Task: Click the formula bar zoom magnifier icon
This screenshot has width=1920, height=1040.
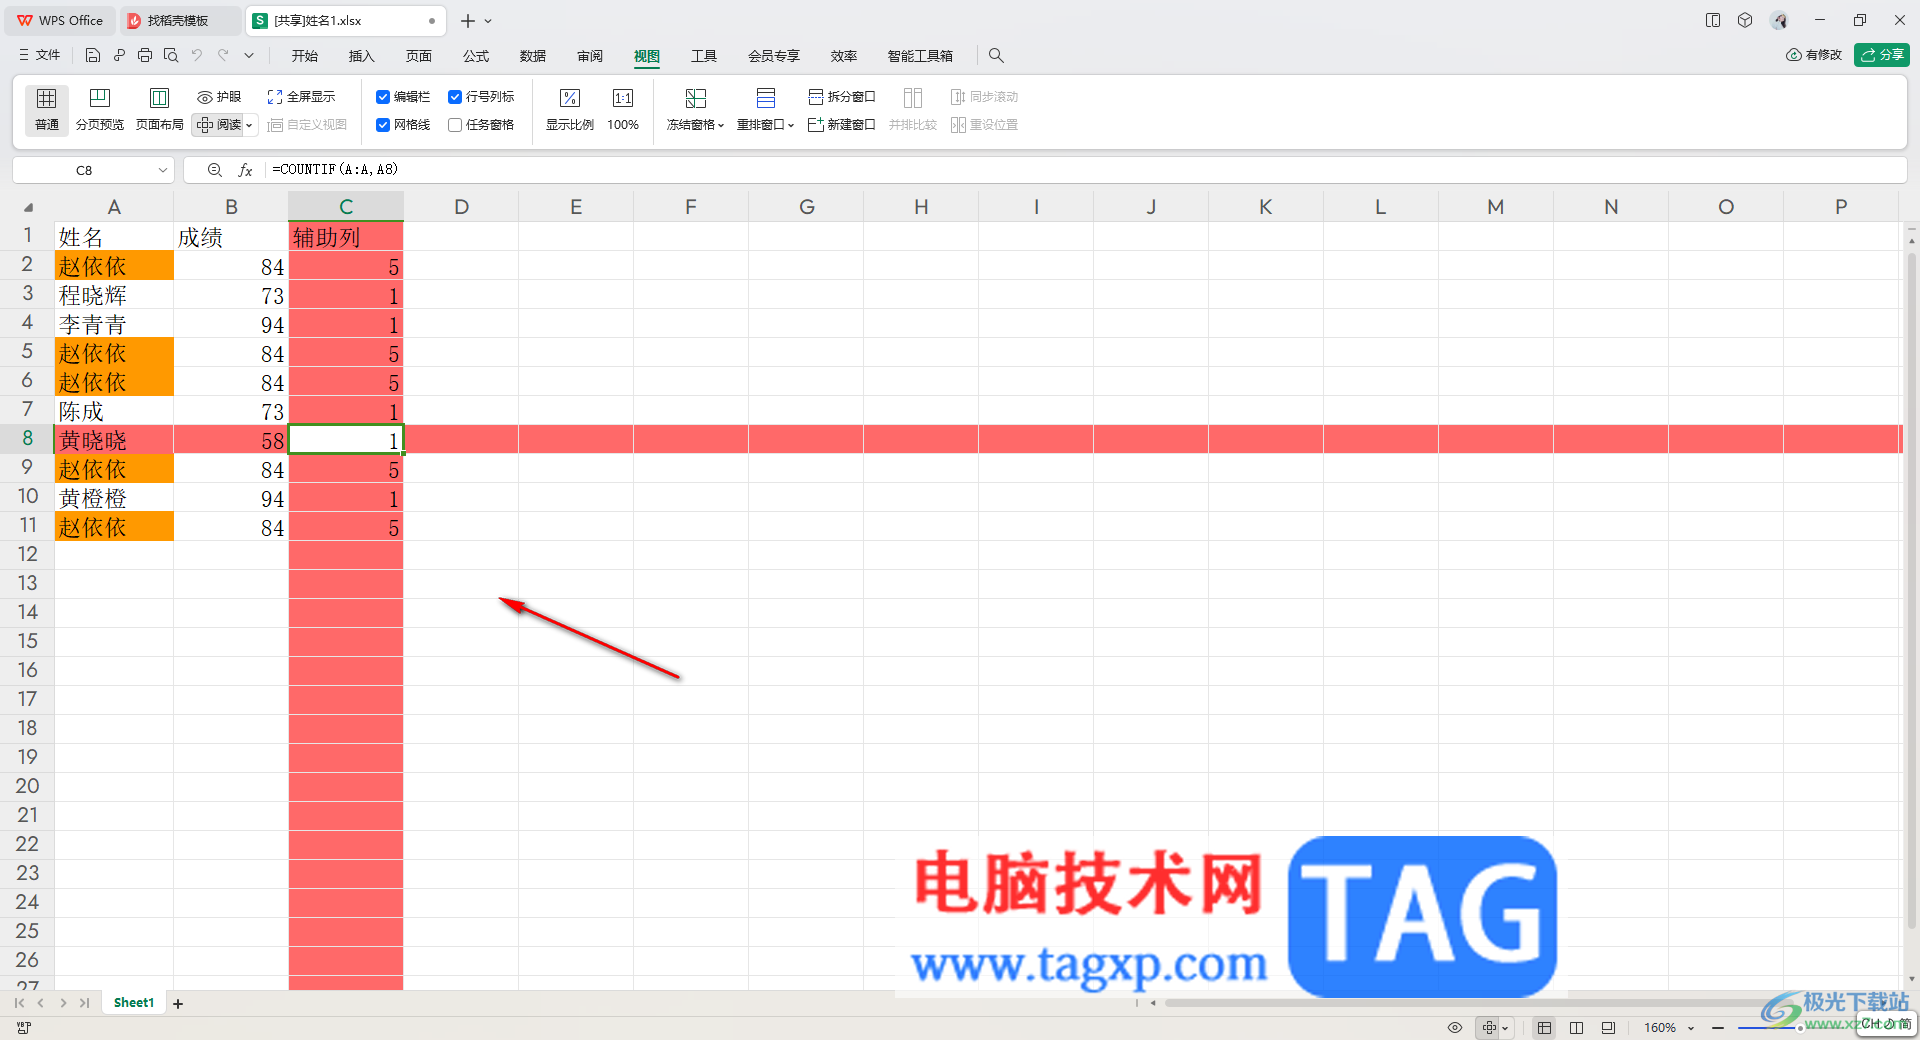Action: point(214,171)
